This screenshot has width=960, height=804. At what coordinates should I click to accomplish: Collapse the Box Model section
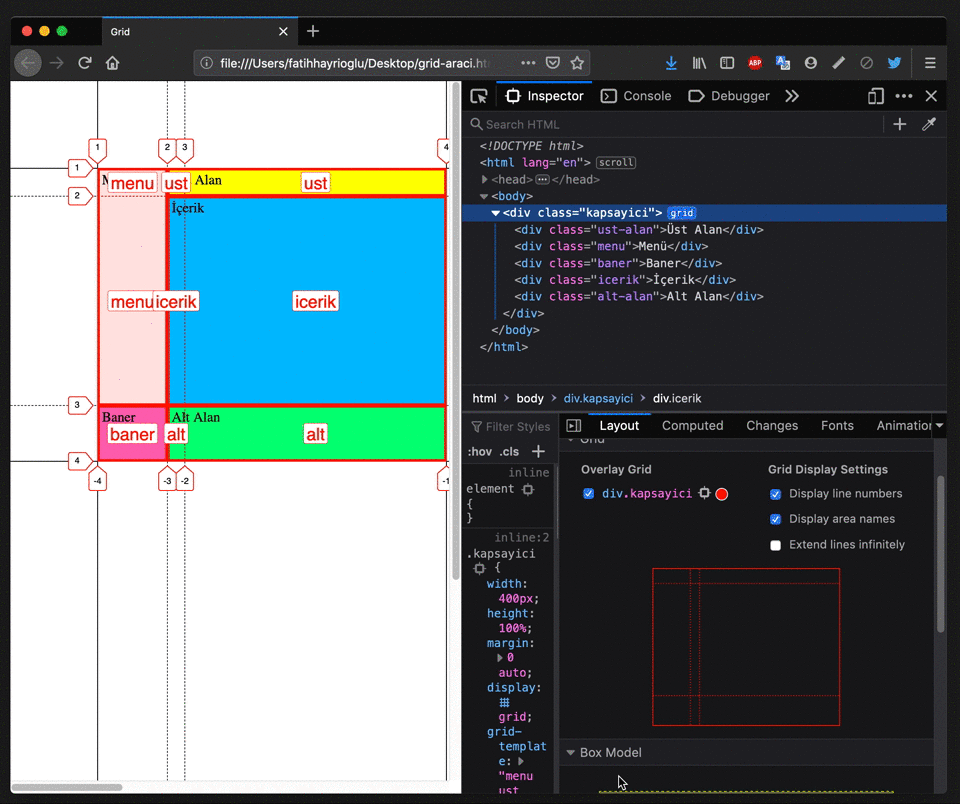point(570,752)
